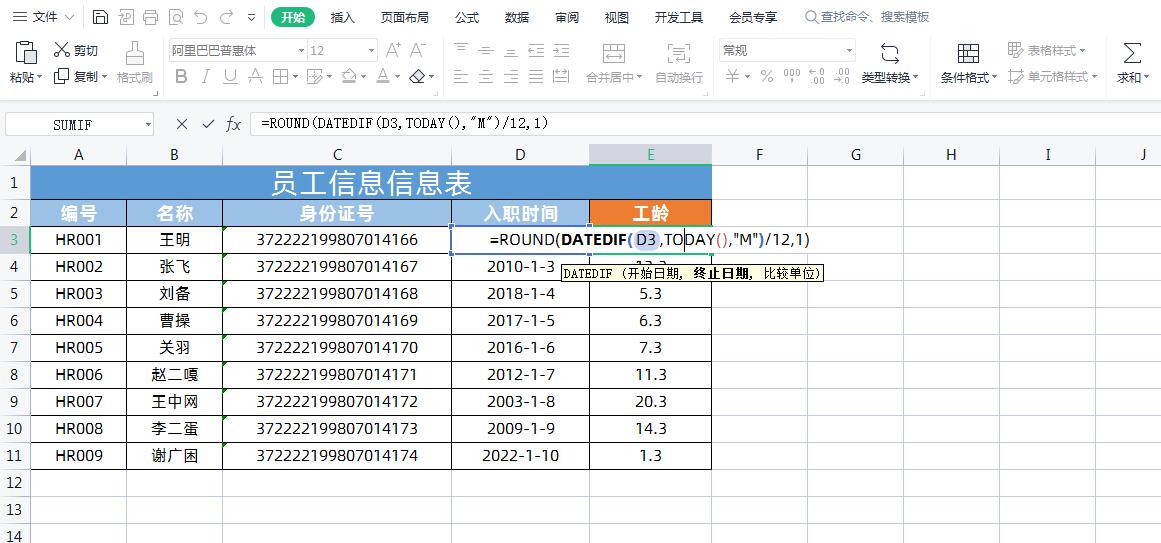Click the Print Preview icon

click(175, 17)
